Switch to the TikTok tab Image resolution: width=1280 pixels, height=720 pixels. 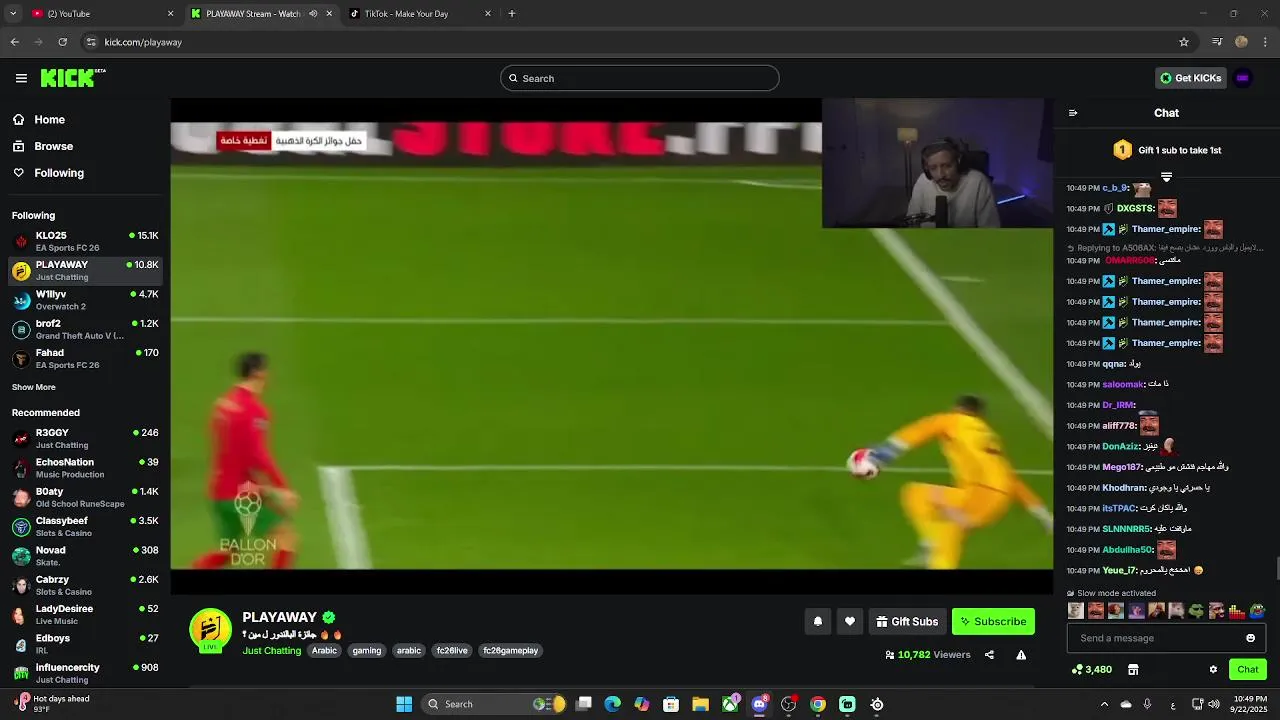[420, 13]
